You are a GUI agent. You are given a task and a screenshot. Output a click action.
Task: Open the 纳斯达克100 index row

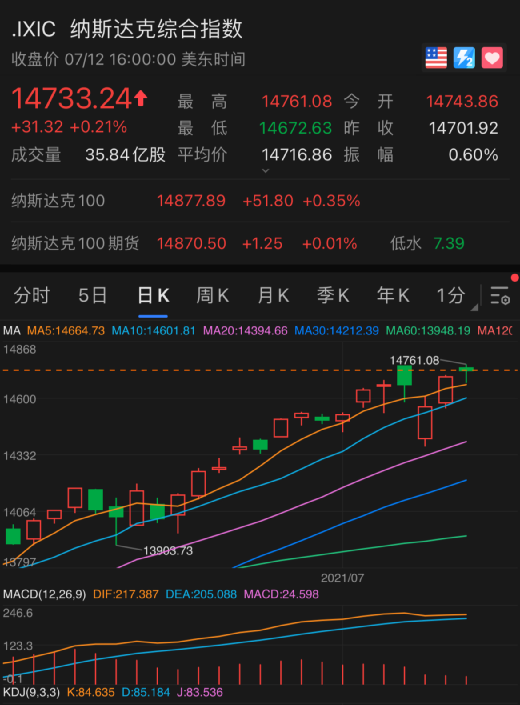[260, 201]
